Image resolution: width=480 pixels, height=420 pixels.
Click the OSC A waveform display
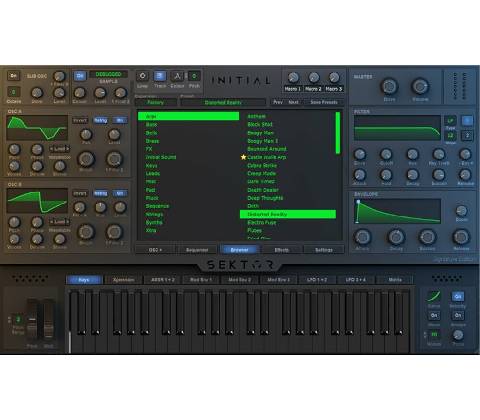pyautogui.click(x=37, y=128)
